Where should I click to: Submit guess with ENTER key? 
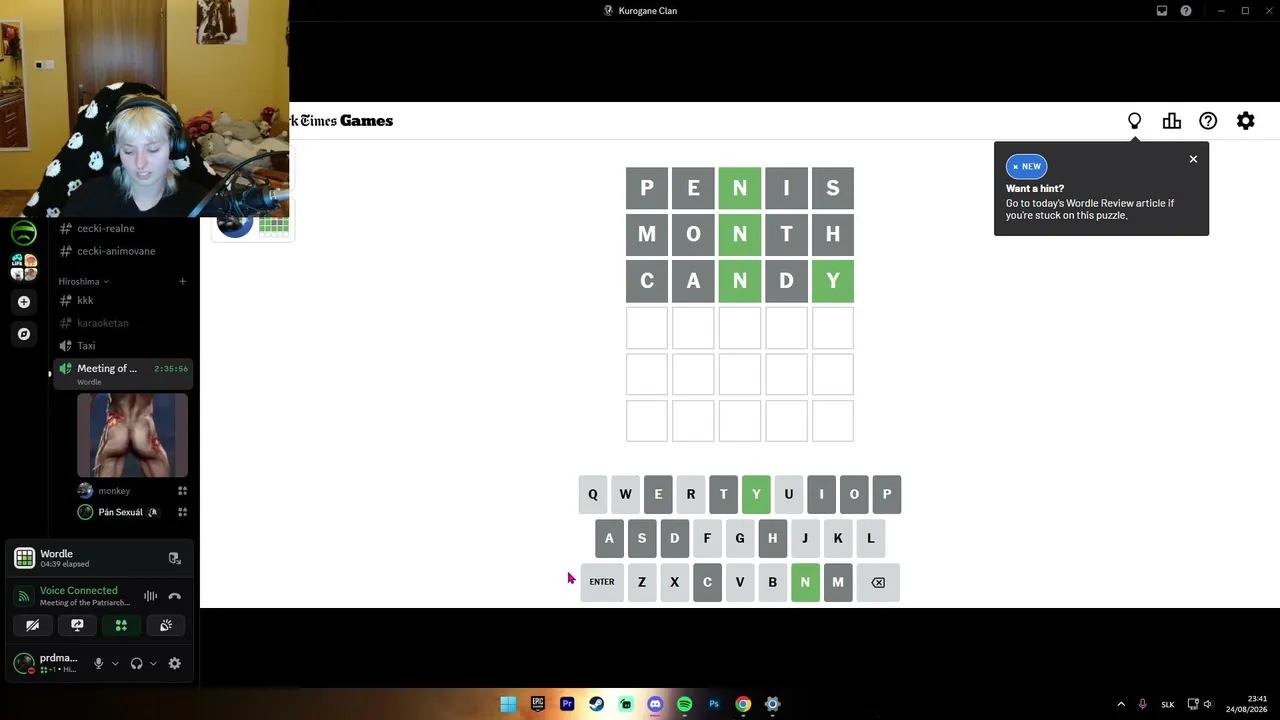point(602,582)
